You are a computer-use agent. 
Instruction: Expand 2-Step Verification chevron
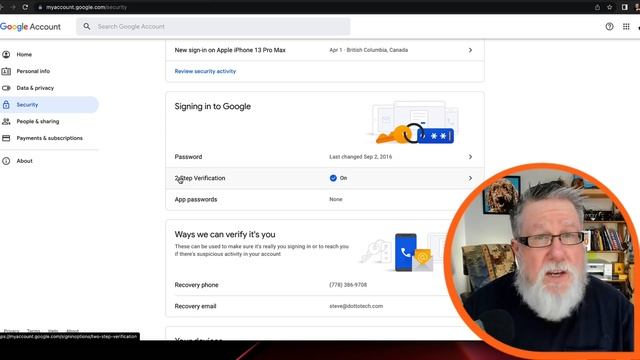pos(470,178)
